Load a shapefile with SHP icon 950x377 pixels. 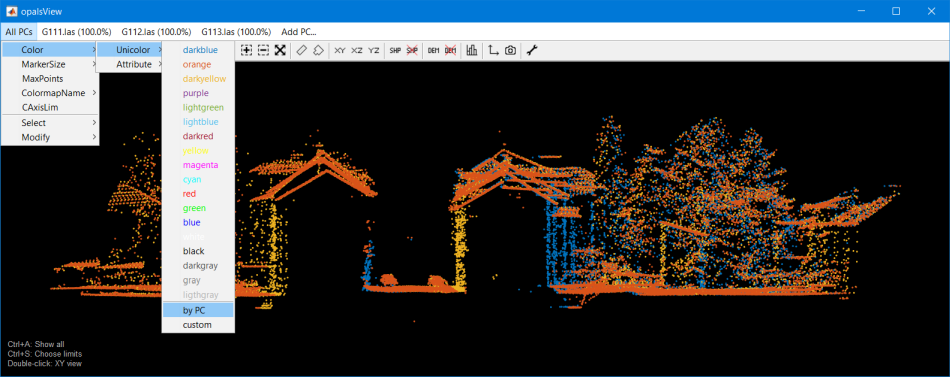395,50
